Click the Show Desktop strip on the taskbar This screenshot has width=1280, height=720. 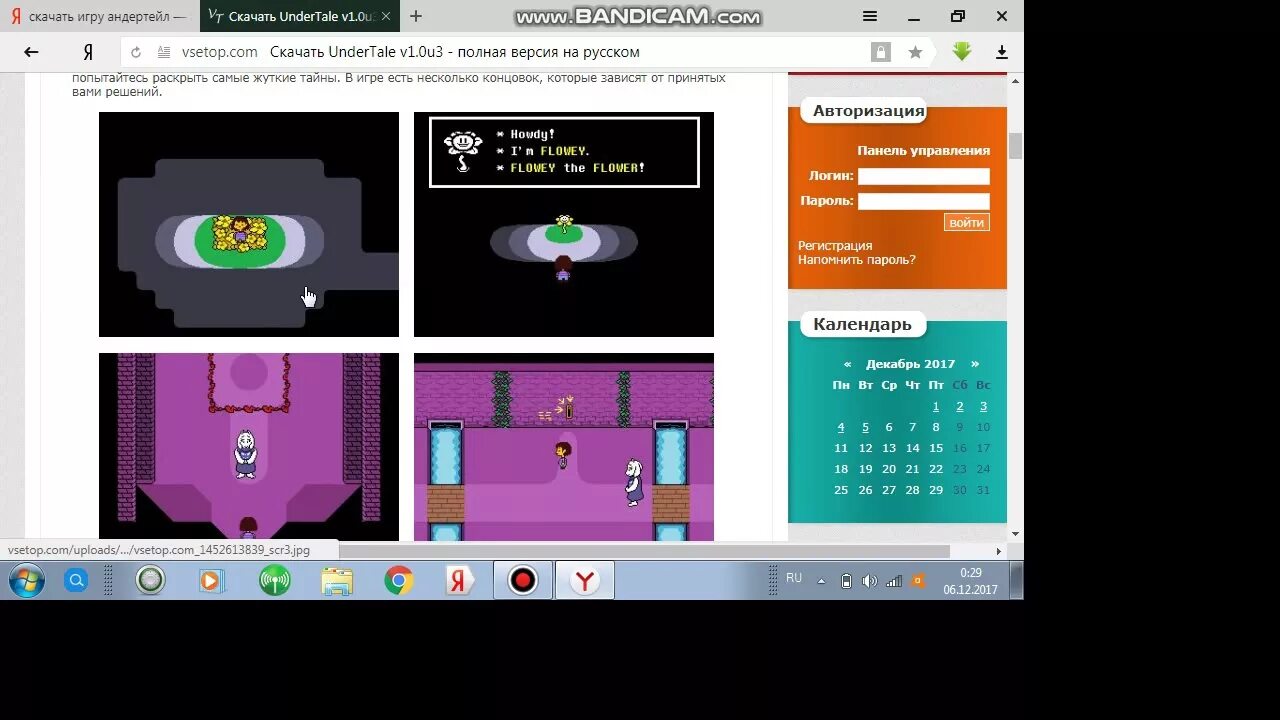[x=1016, y=580]
